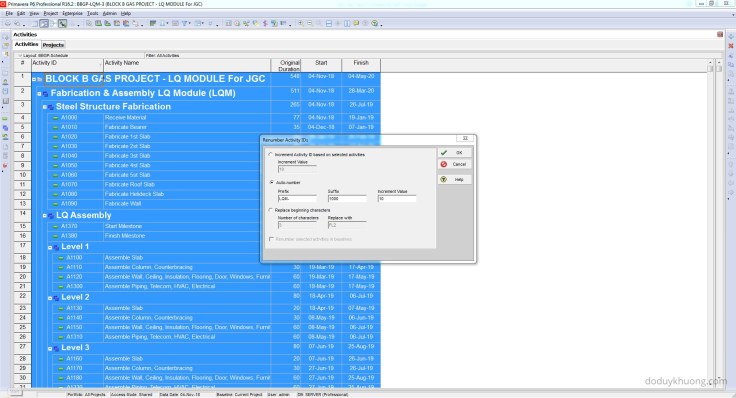Click the red X Delete icon in right command bar
Screen dimensions: 736x398
[731, 46]
